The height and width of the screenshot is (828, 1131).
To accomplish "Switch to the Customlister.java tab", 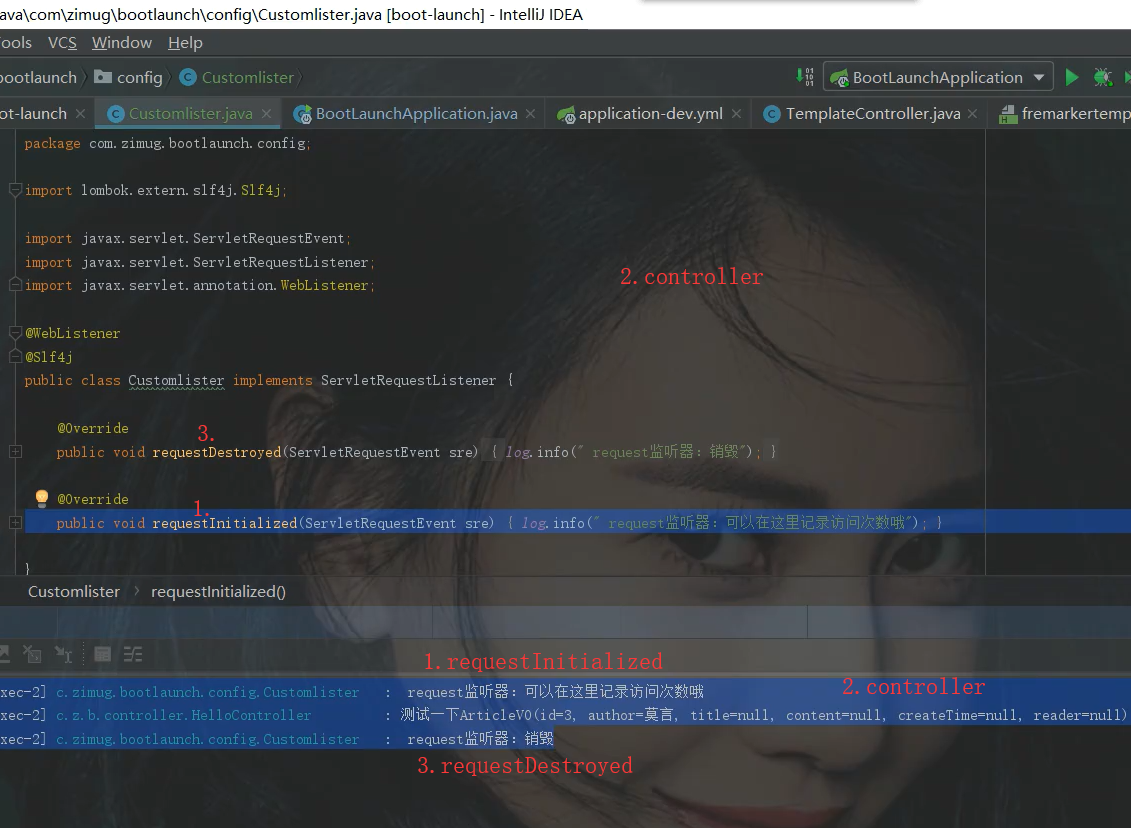I will 190,114.
